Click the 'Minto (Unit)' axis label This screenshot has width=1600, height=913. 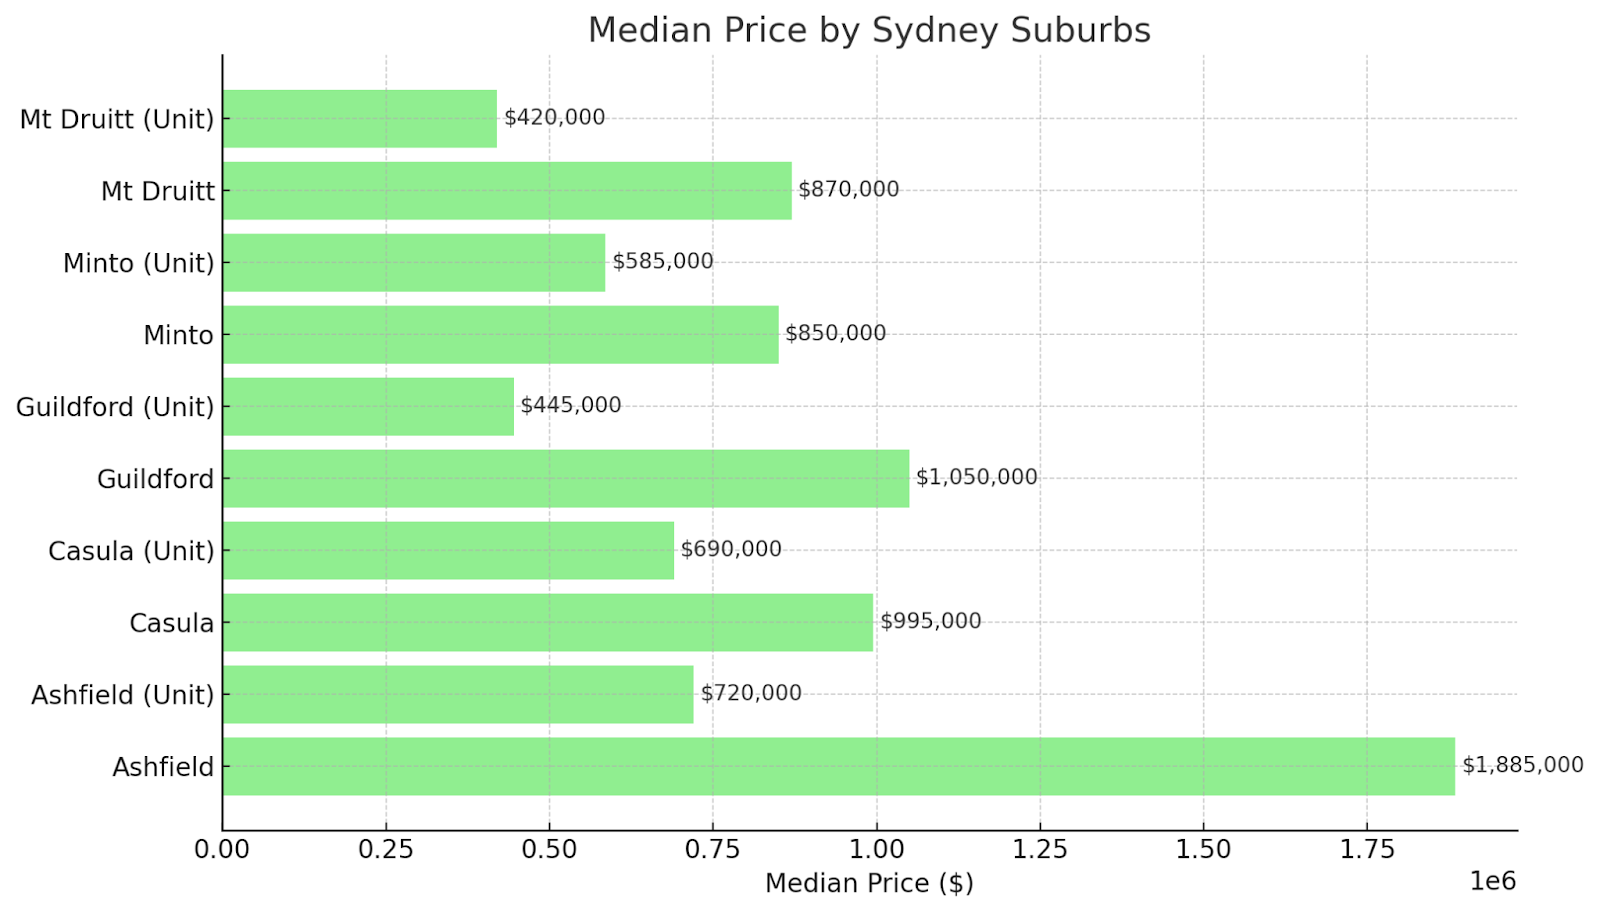pos(139,263)
